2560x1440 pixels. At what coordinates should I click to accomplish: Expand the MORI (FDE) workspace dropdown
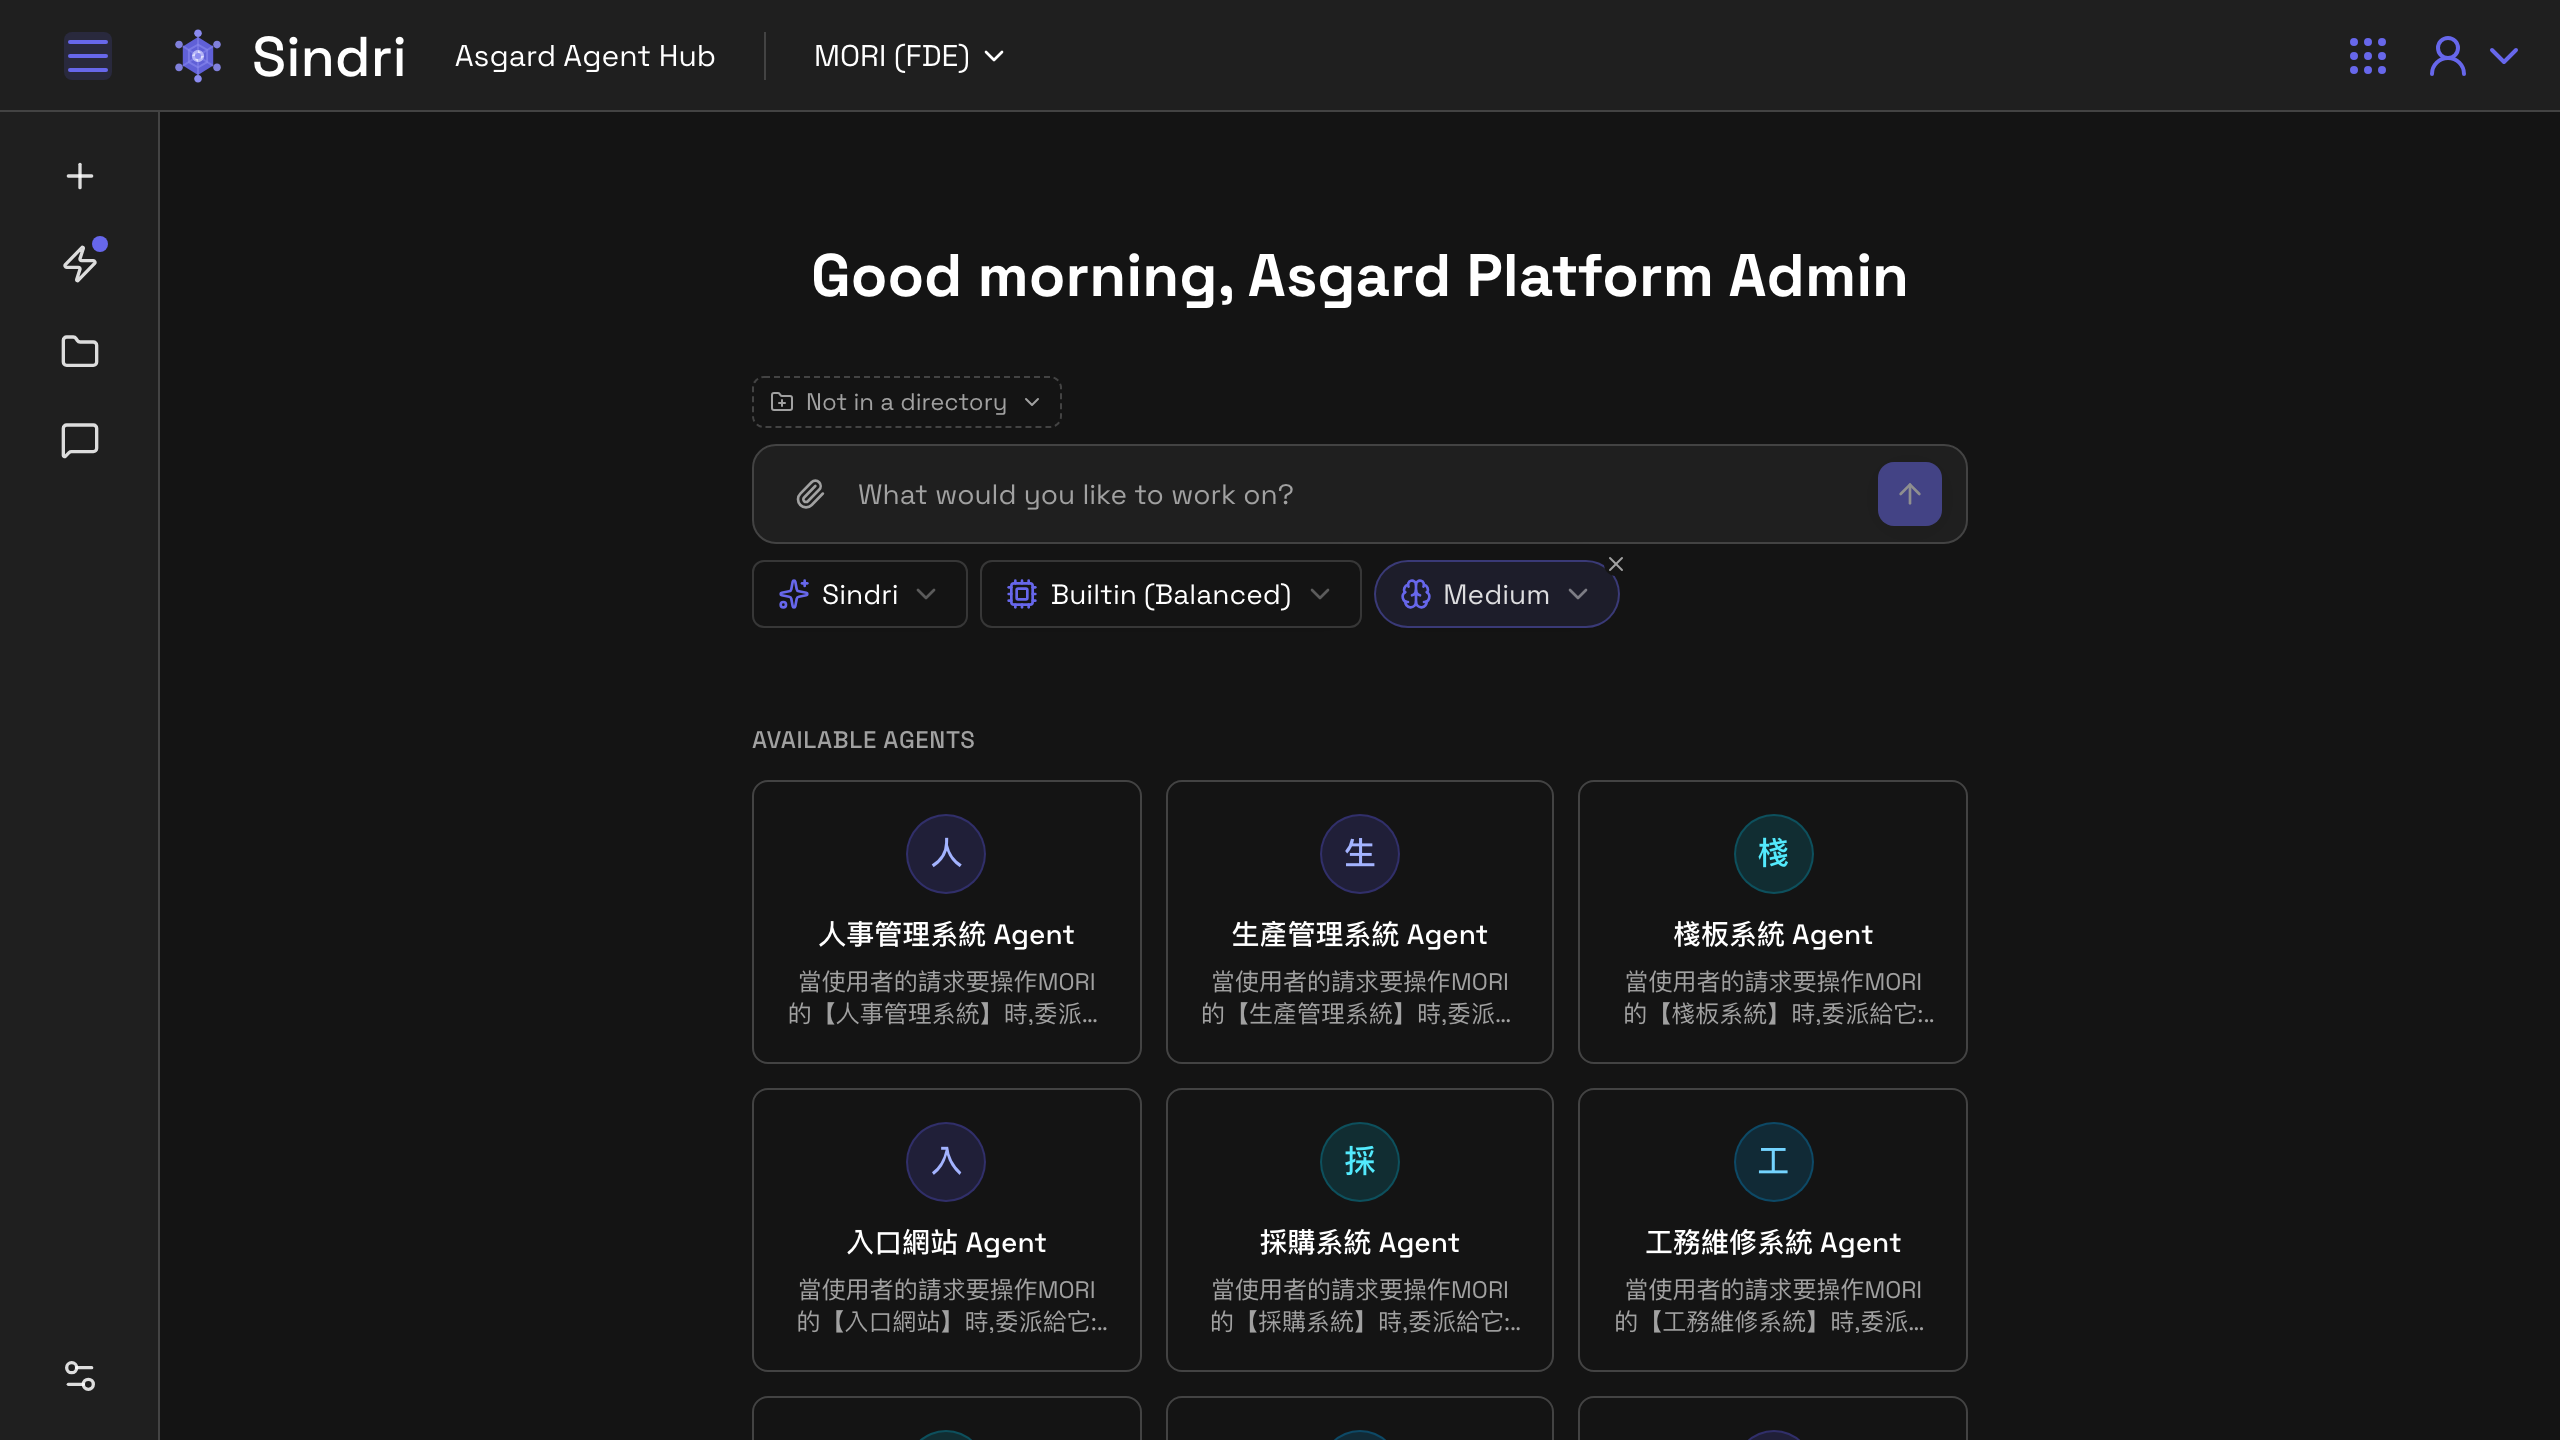pos(908,56)
